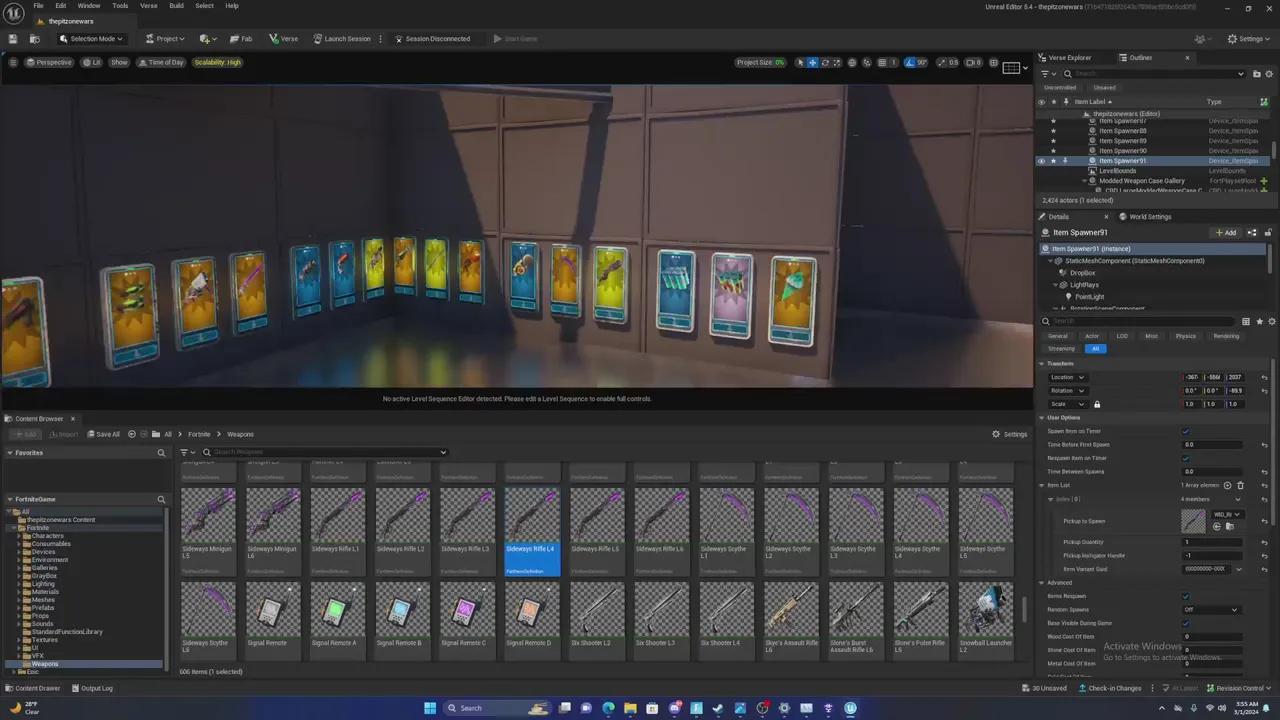Toggle Base Visible During Game checkbox
The width and height of the screenshot is (1280, 720).
tap(1186, 623)
